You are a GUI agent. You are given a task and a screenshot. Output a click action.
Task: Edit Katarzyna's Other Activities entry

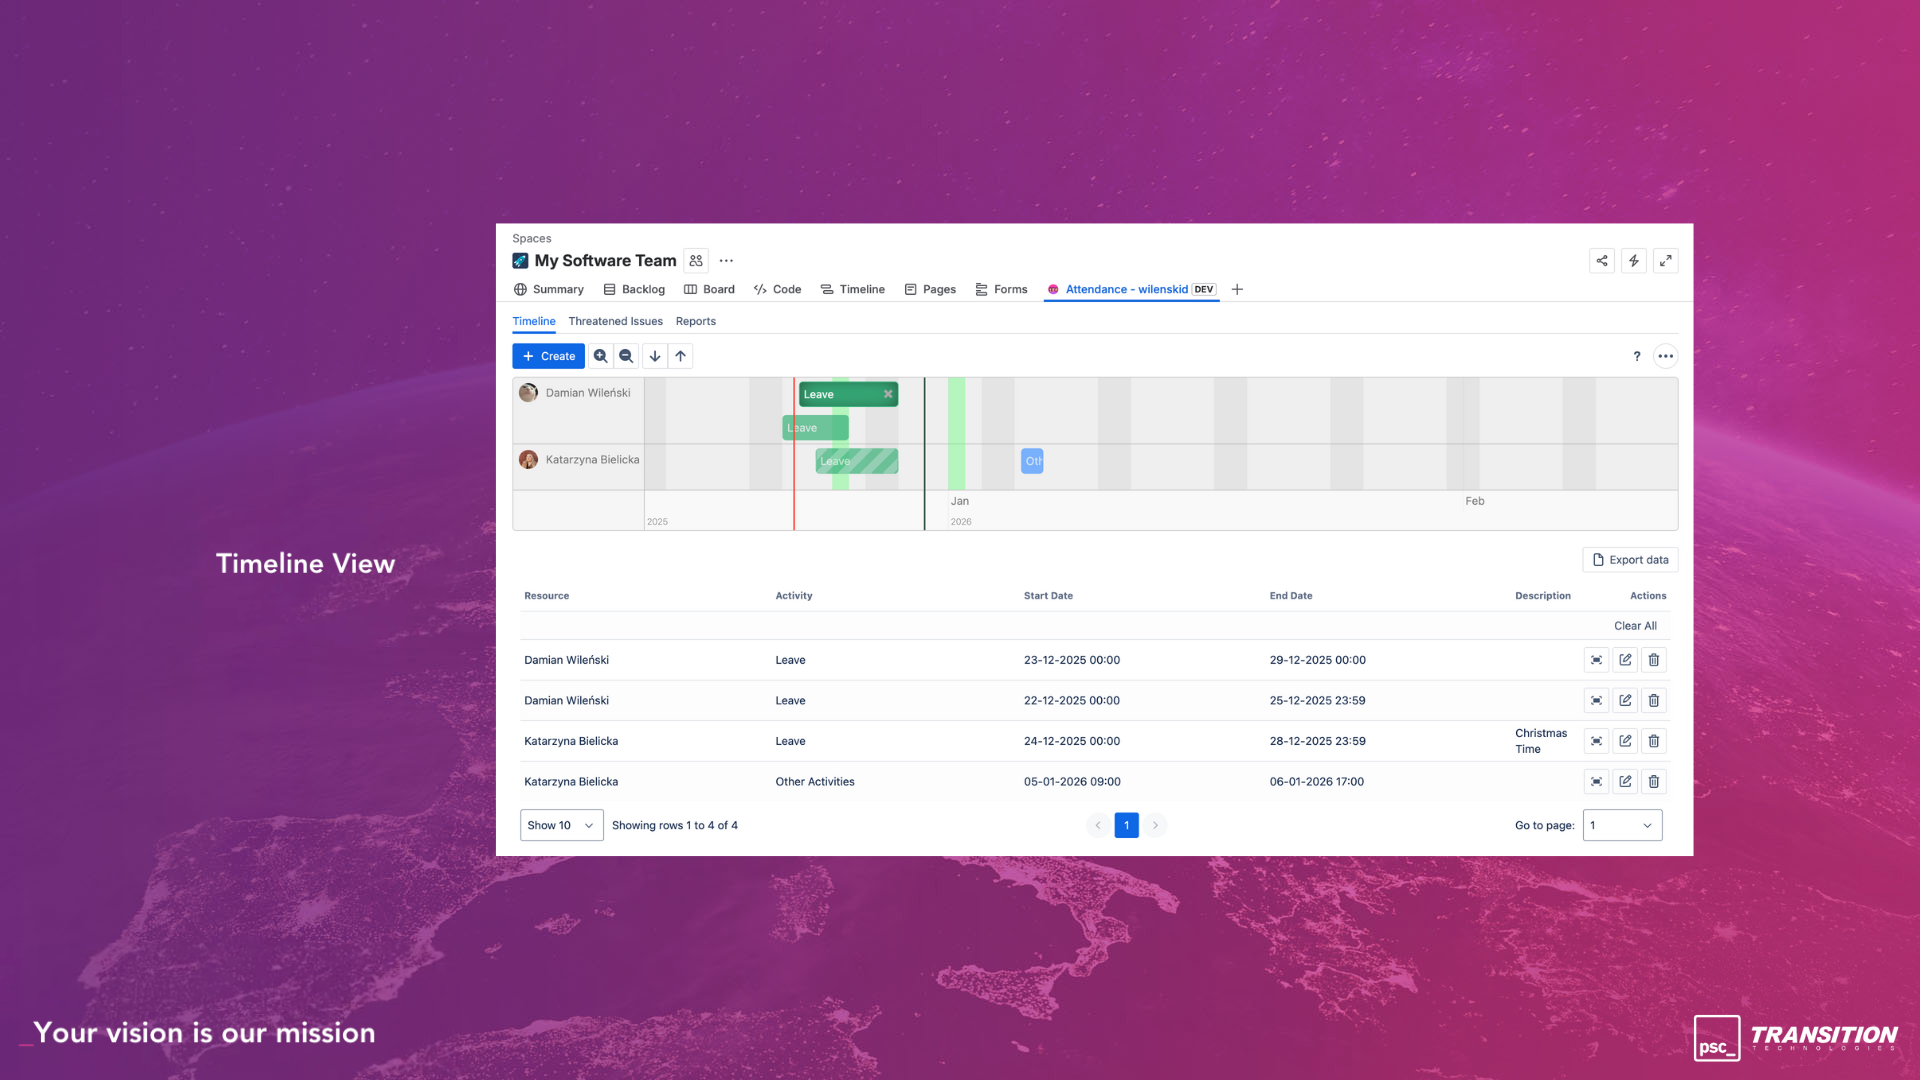coord(1625,782)
